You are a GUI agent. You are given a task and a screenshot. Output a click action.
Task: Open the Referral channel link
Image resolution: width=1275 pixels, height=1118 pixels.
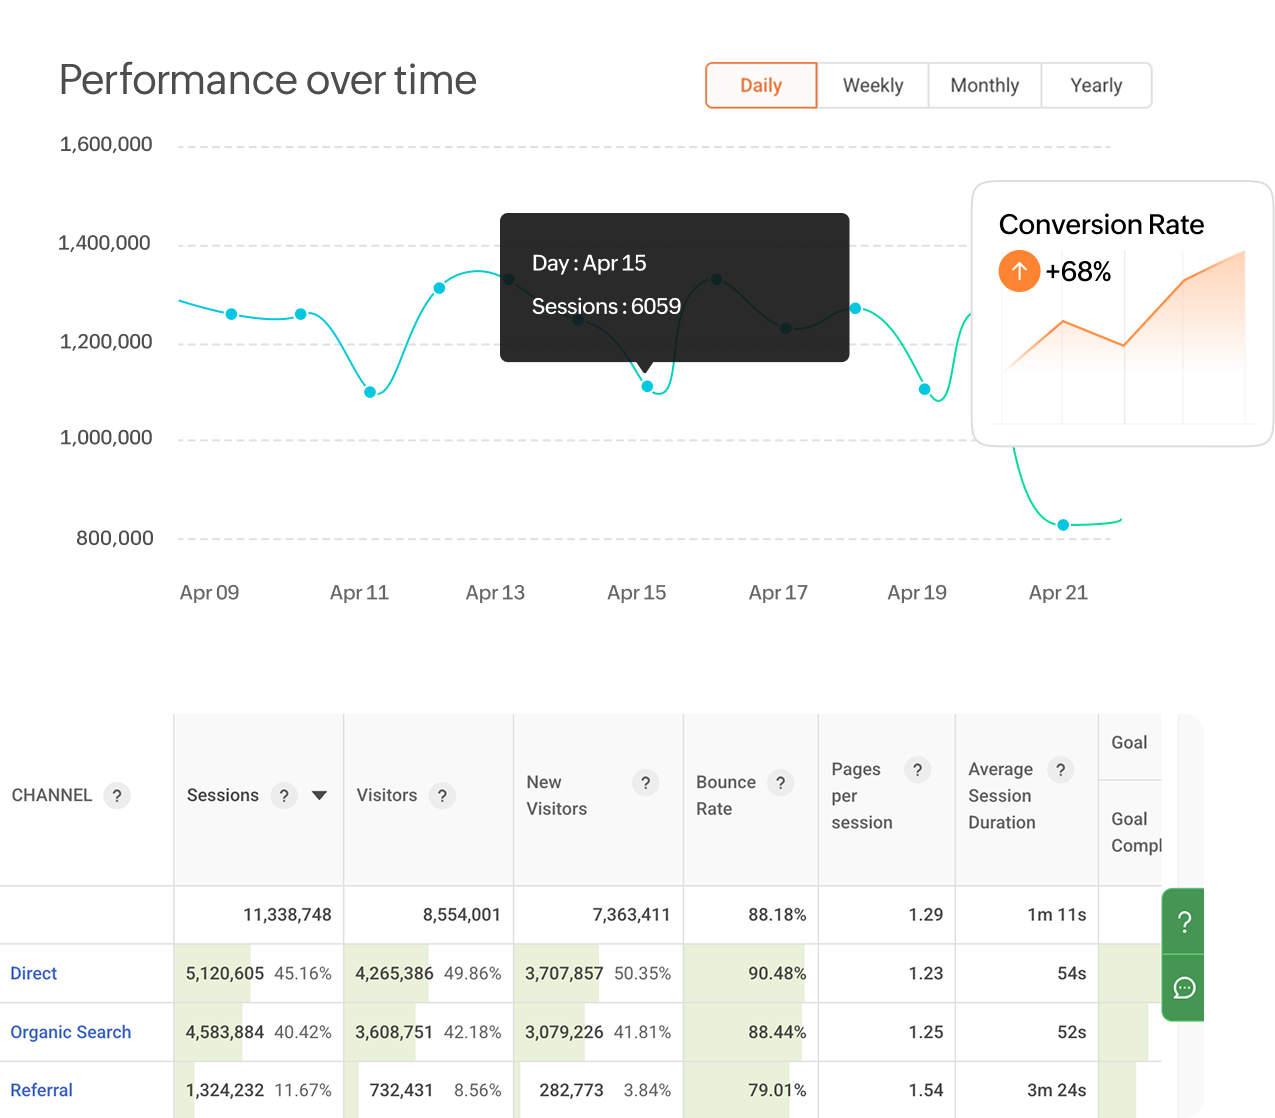pyautogui.click(x=42, y=1090)
